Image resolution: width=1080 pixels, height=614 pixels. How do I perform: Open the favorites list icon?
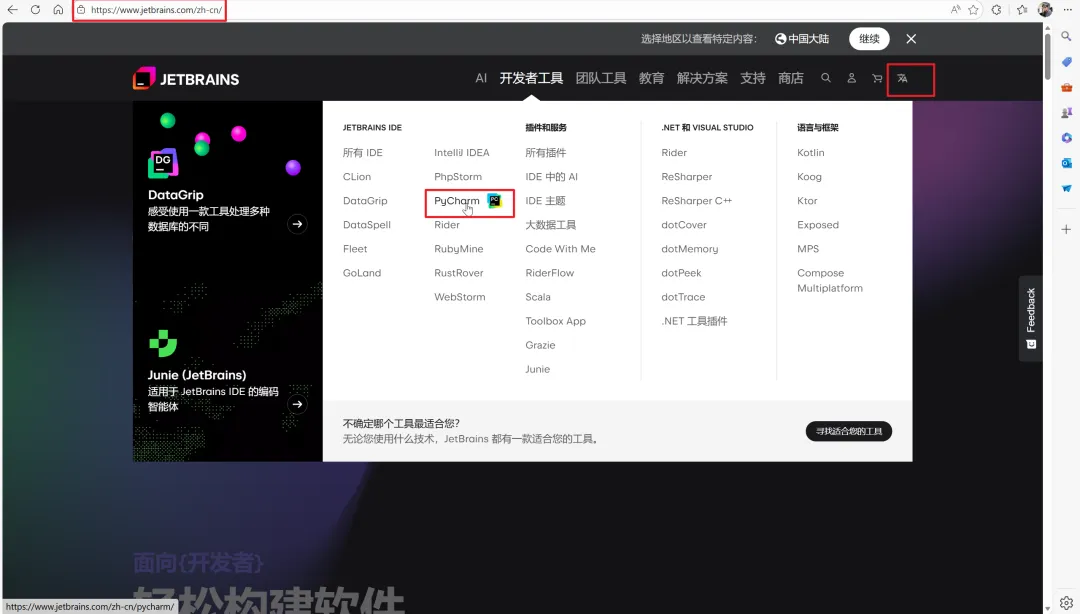click(x=1022, y=10)
